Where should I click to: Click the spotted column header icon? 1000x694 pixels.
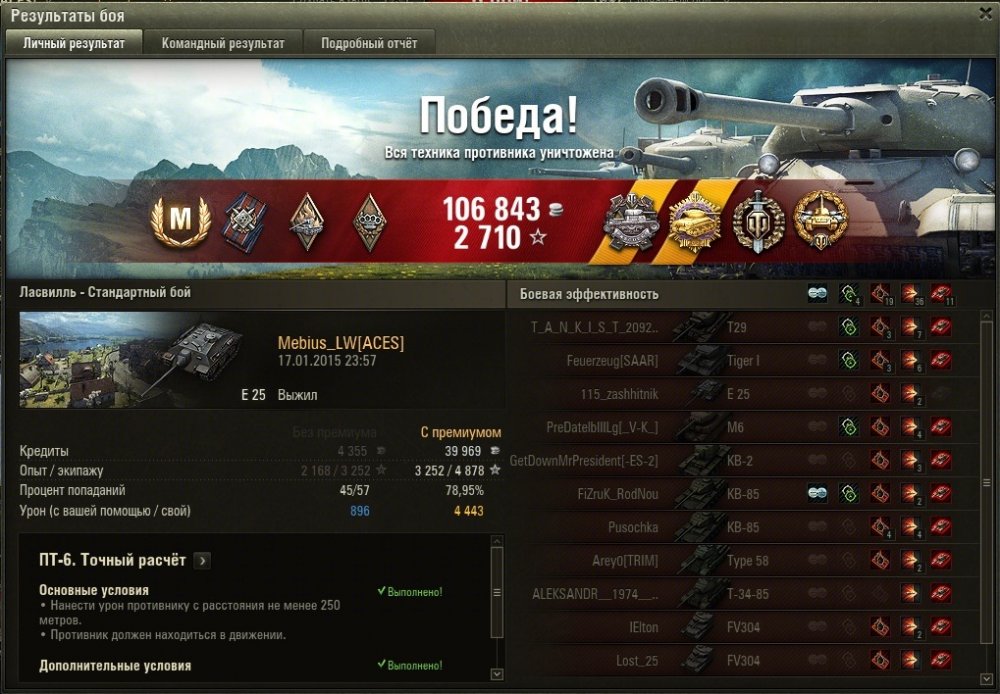coord(818,294)
